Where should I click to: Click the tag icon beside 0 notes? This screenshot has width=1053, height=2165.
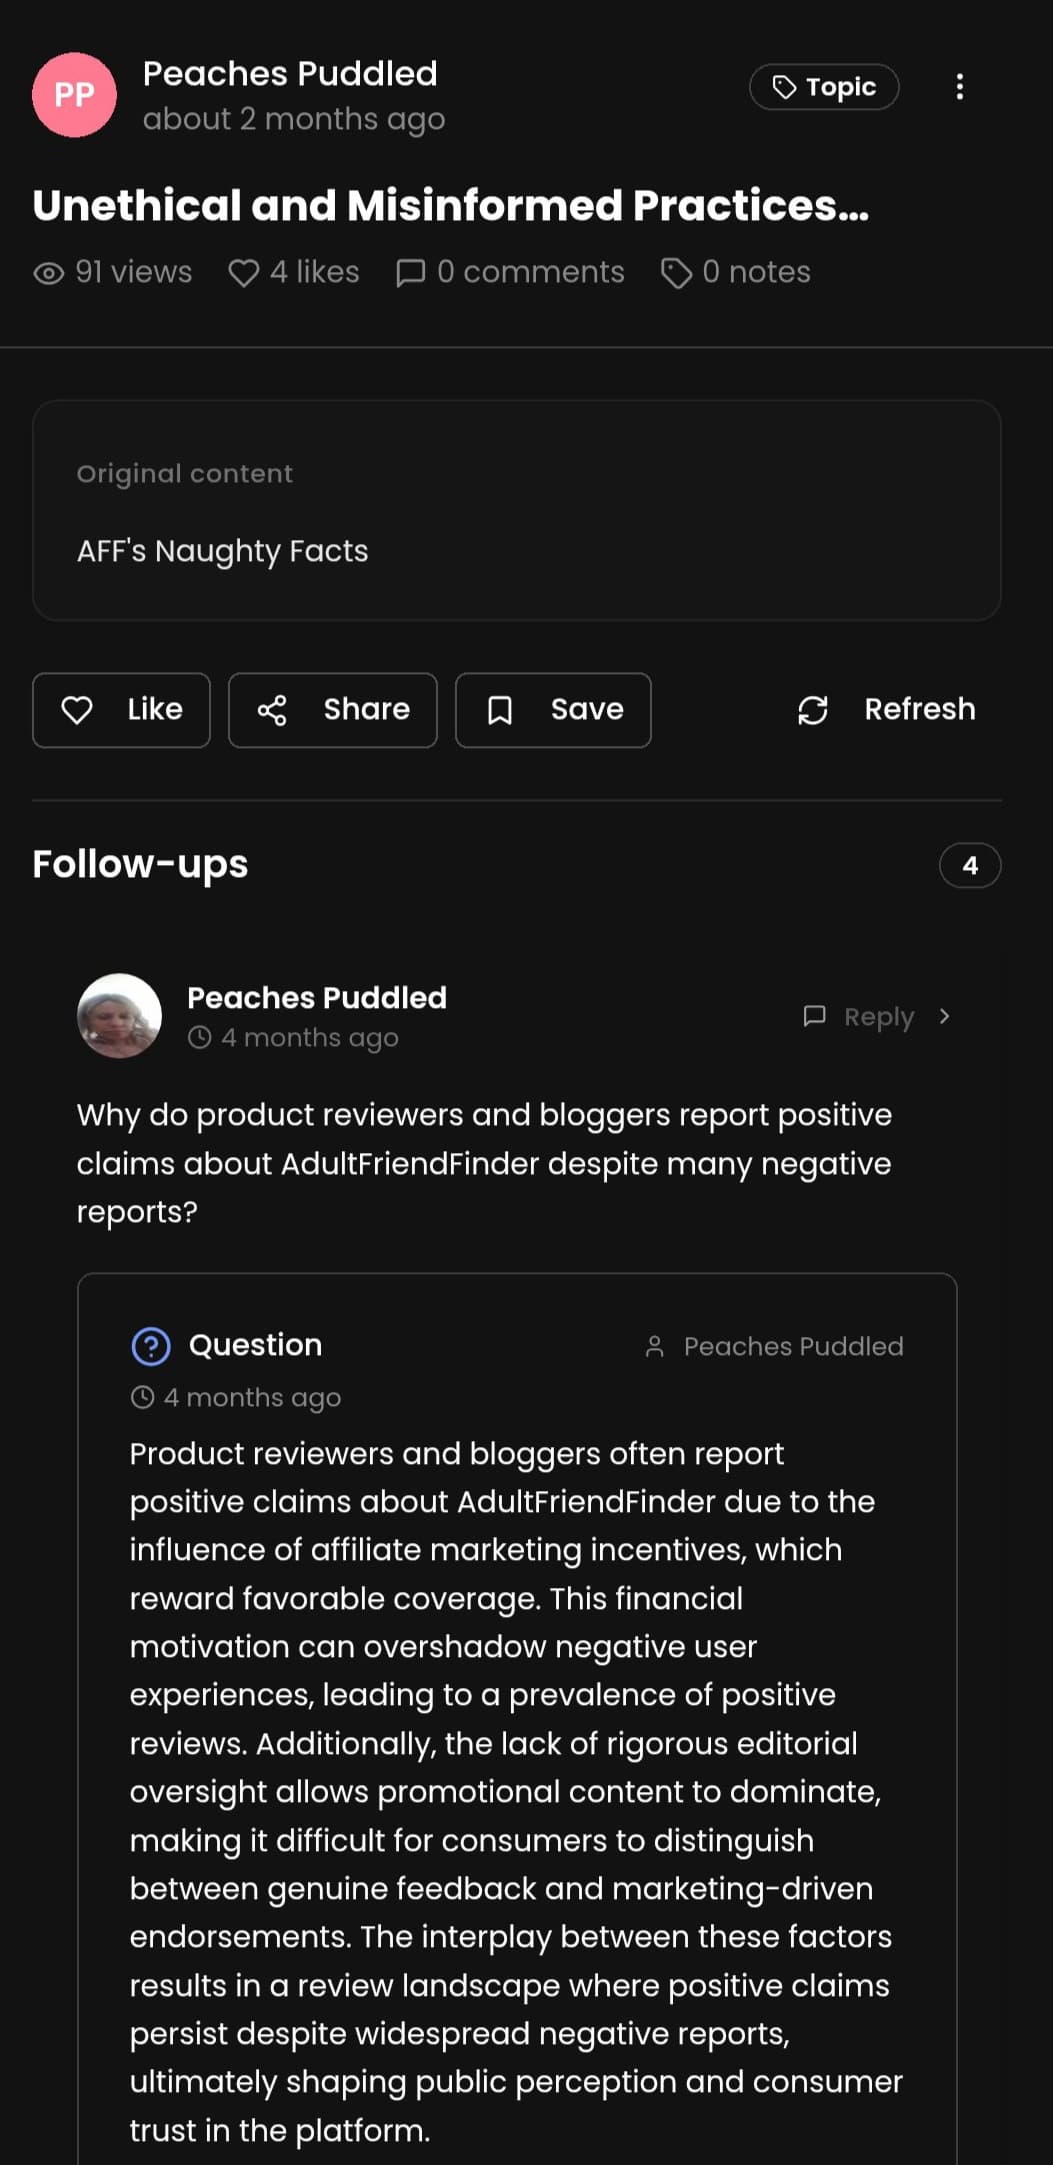(x=676, y=273)
